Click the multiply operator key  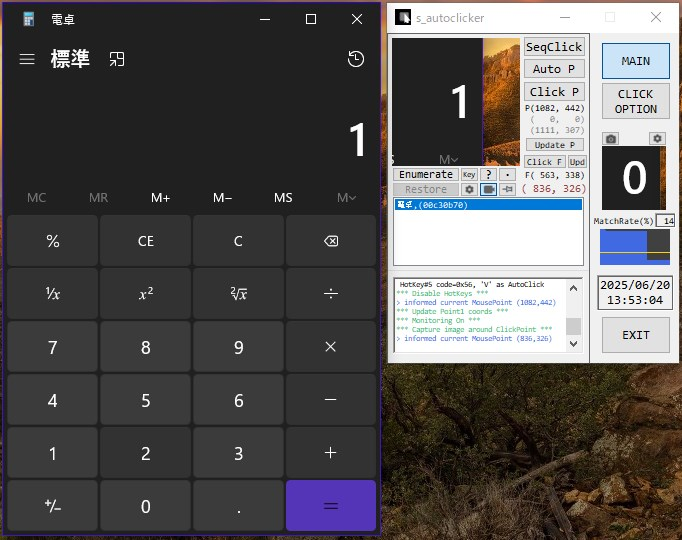tap(331, 347)
